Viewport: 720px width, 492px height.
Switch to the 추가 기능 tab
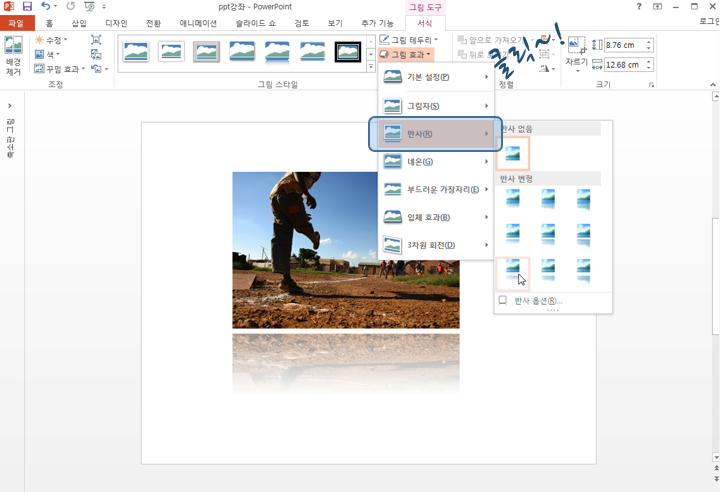pyautogui.click(x=377, y=23)
